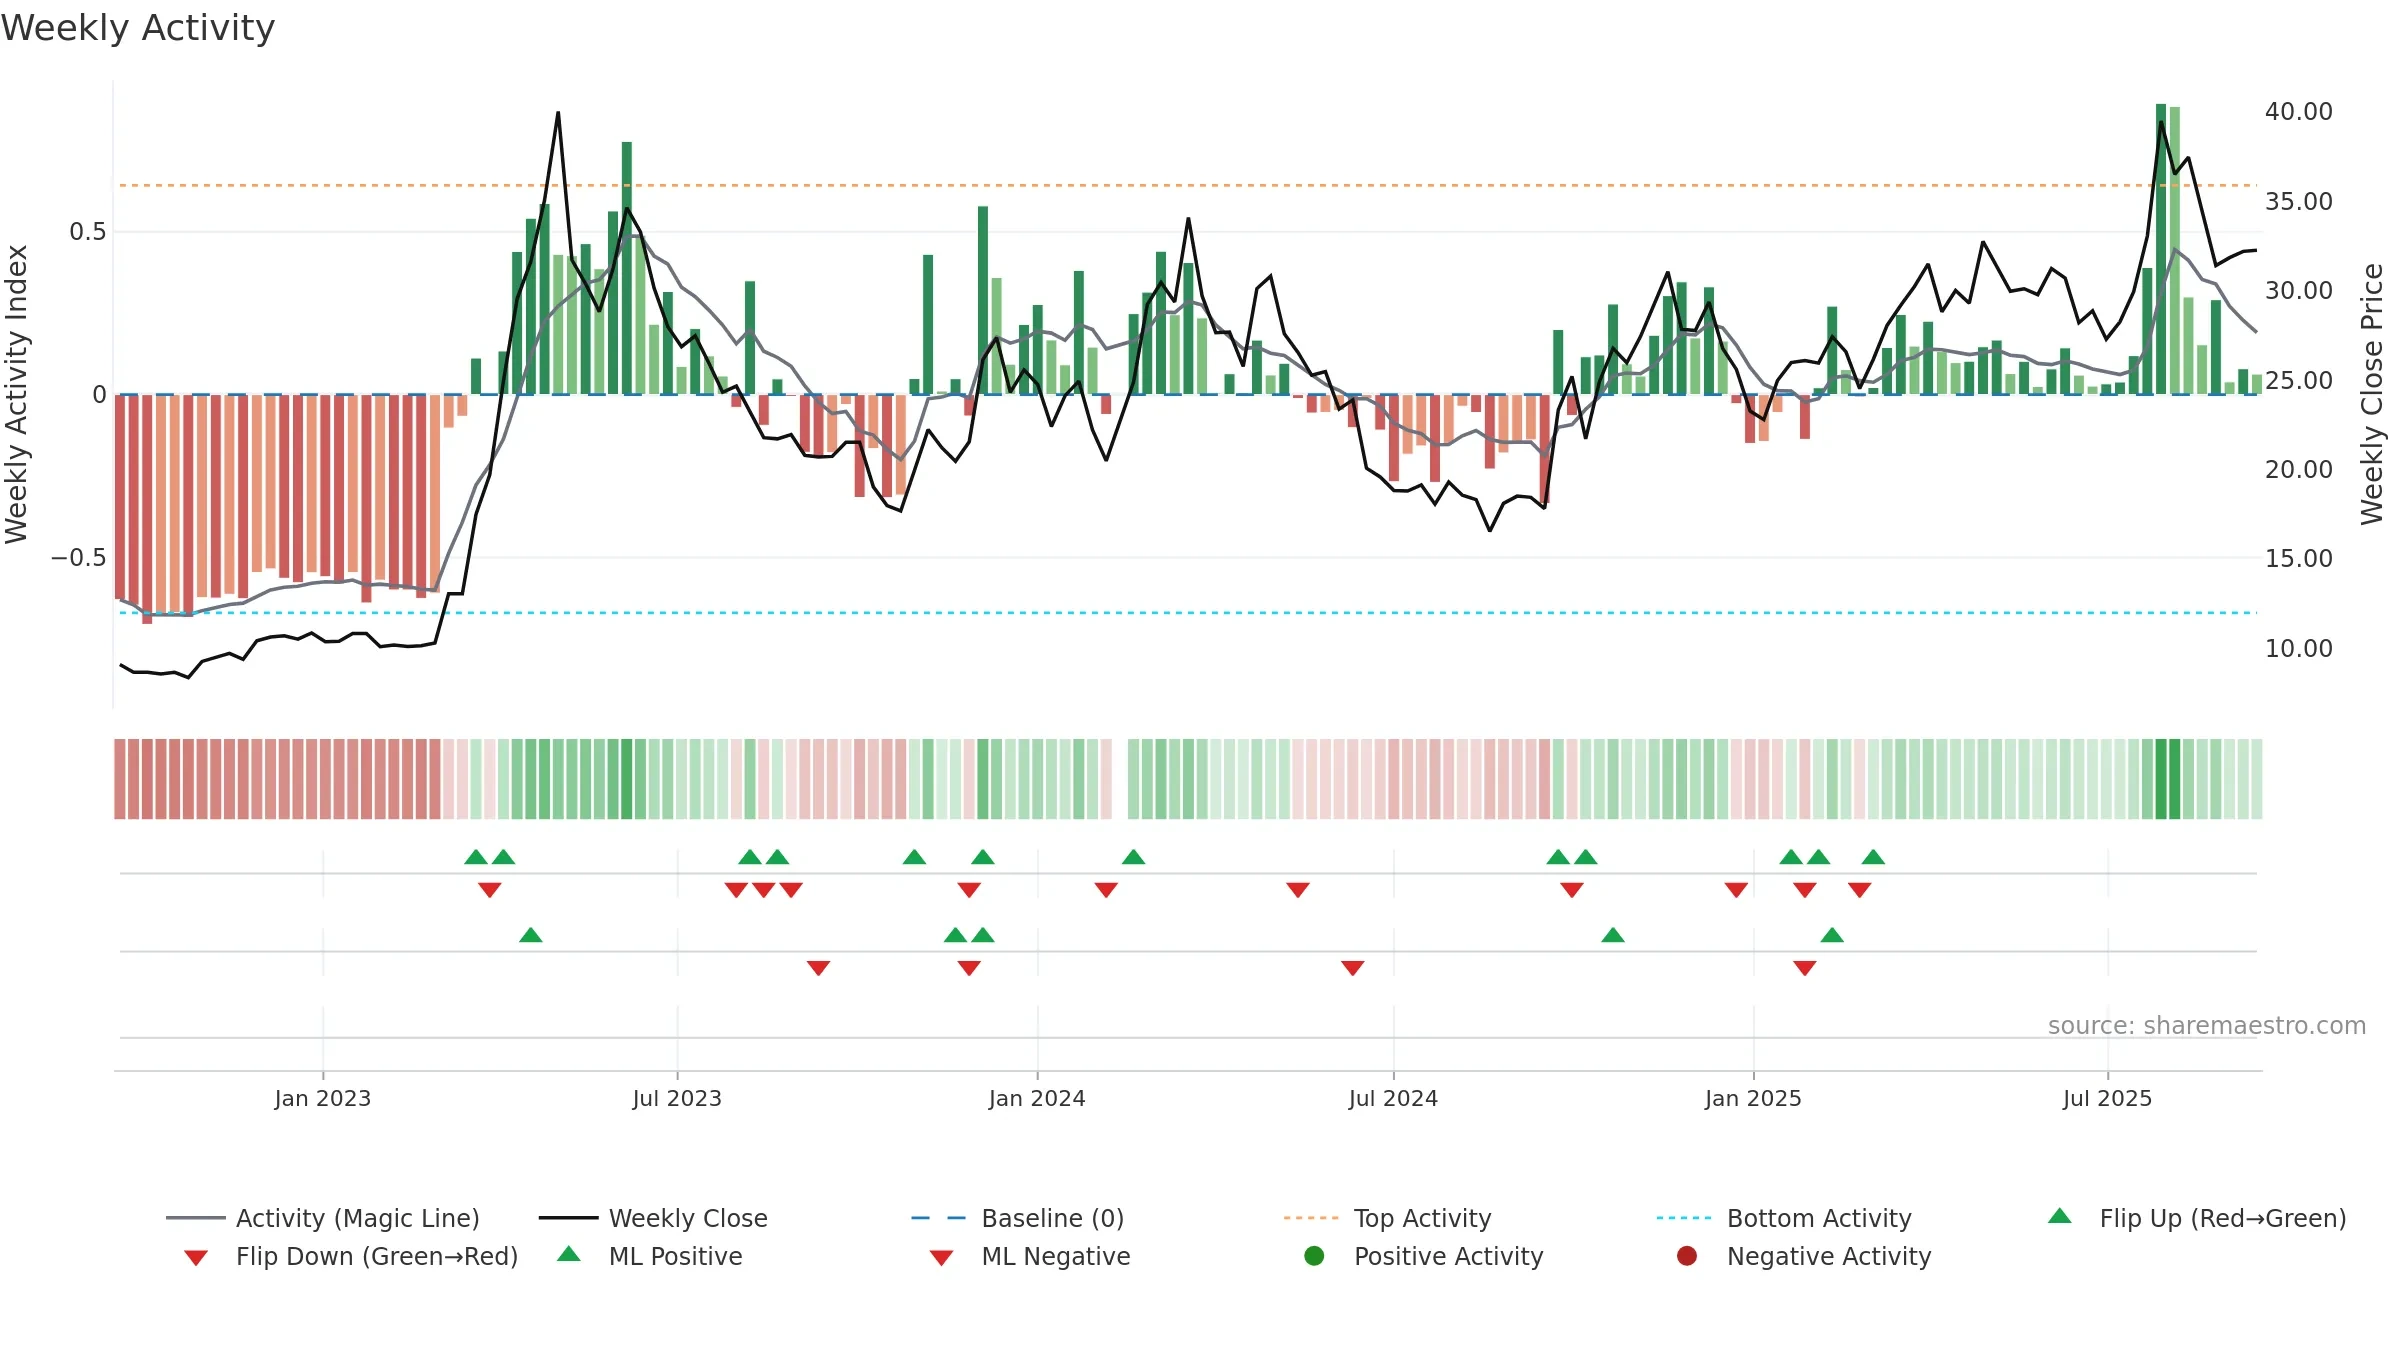
Task: Toggle Flip Up (Red→Green) legend entry
Action: (x=2196, y=1218)
